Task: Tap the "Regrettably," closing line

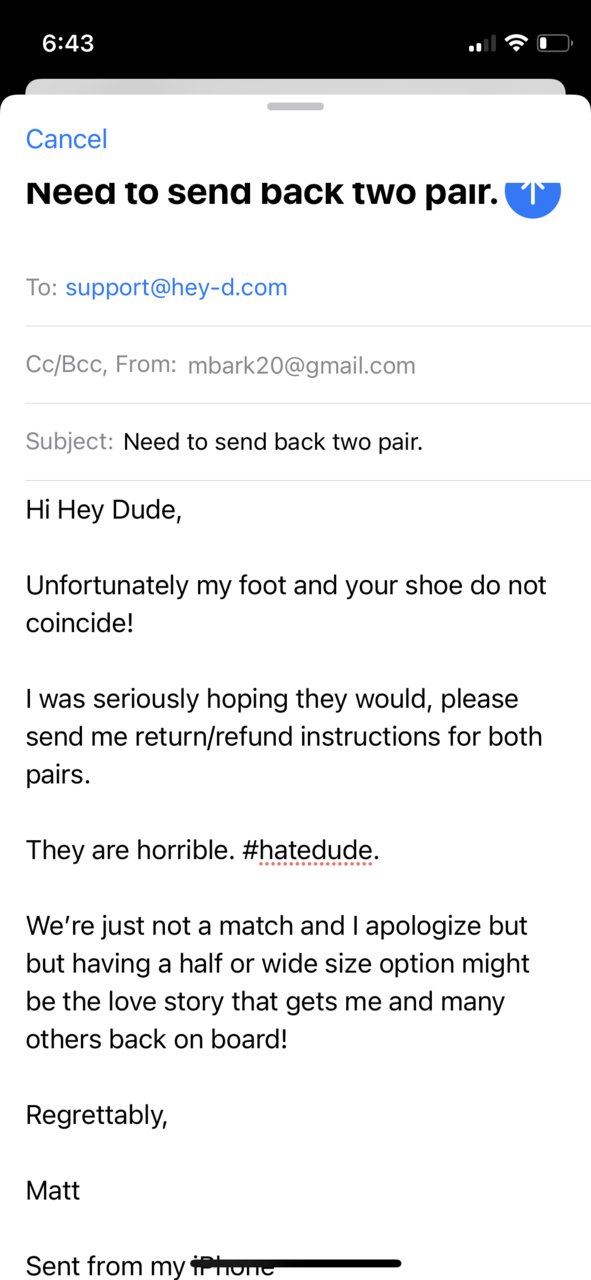Action: pos(97,1115)
